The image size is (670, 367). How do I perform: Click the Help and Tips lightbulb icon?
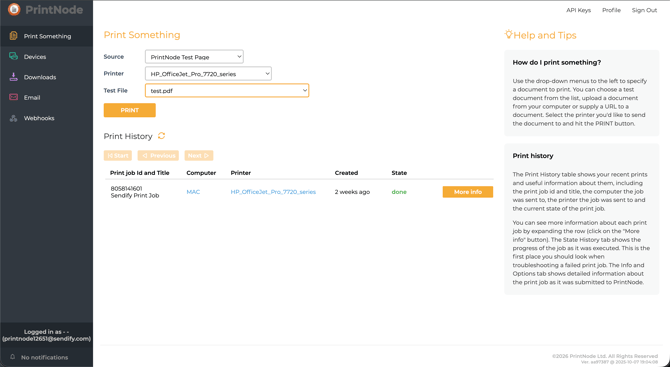click(x=508, y=34)
